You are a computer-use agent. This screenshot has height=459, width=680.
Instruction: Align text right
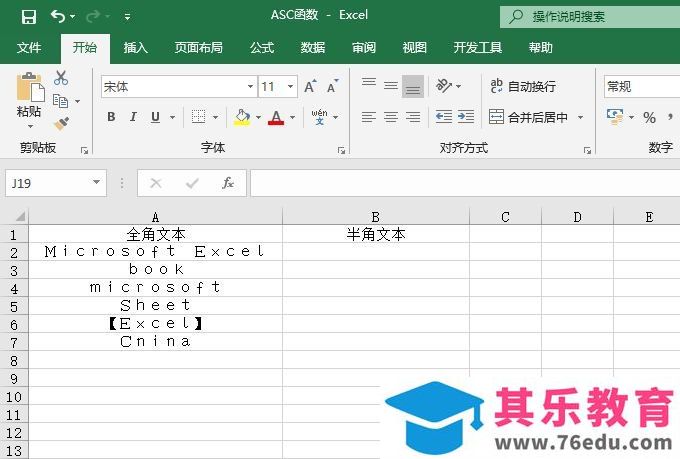(413, 117)
